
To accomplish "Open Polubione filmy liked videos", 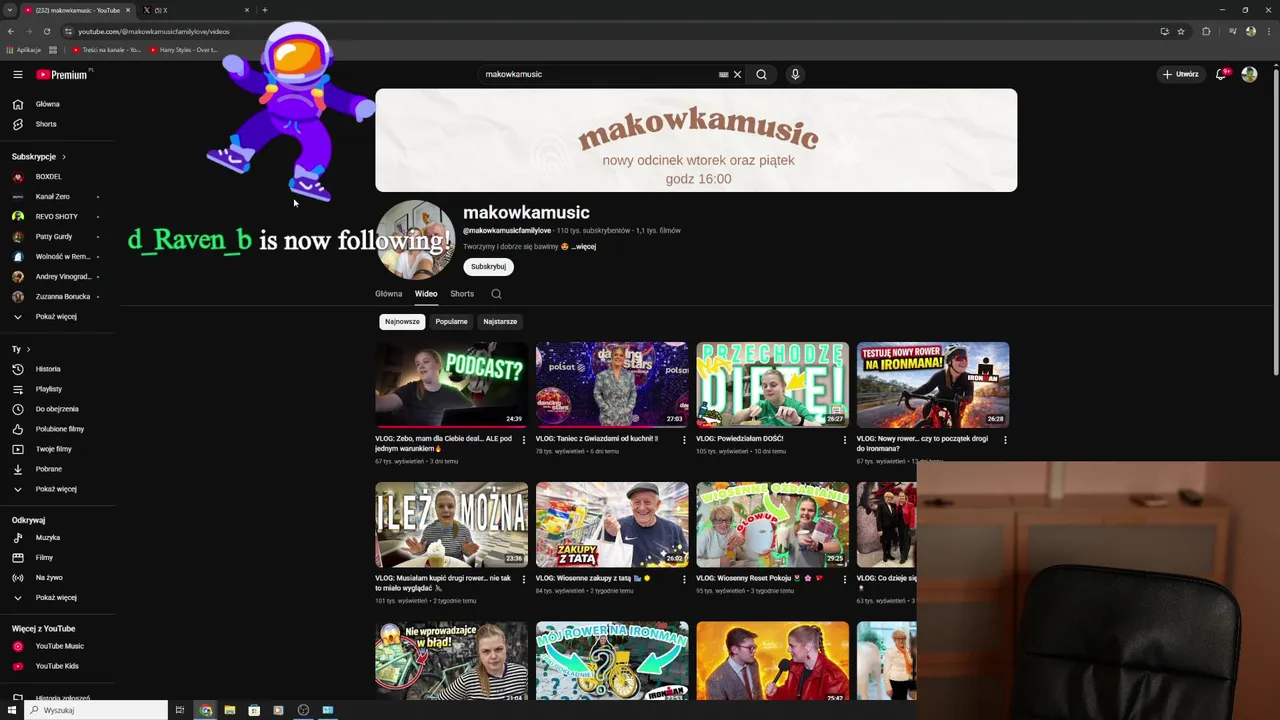I will coord(58,429).
